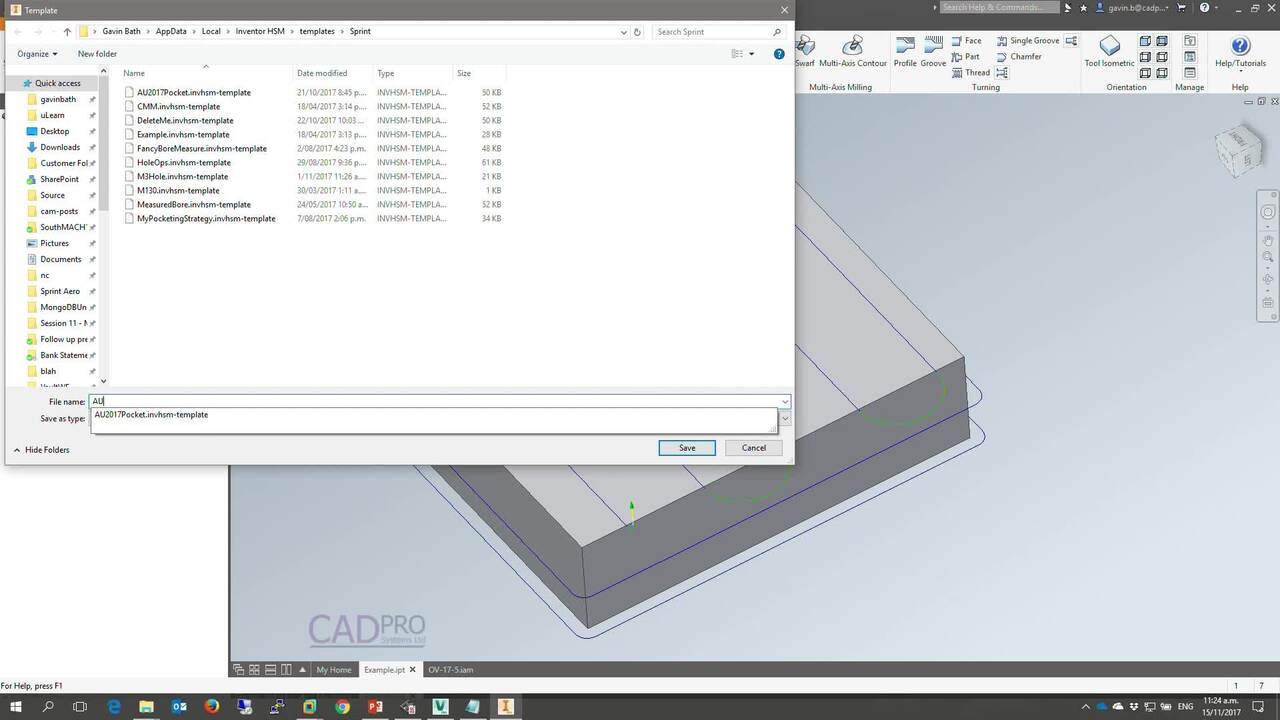The image size is (1280, 720).
Task: Switch to the OV-17-5.iam tab
Action: [450, 670]
